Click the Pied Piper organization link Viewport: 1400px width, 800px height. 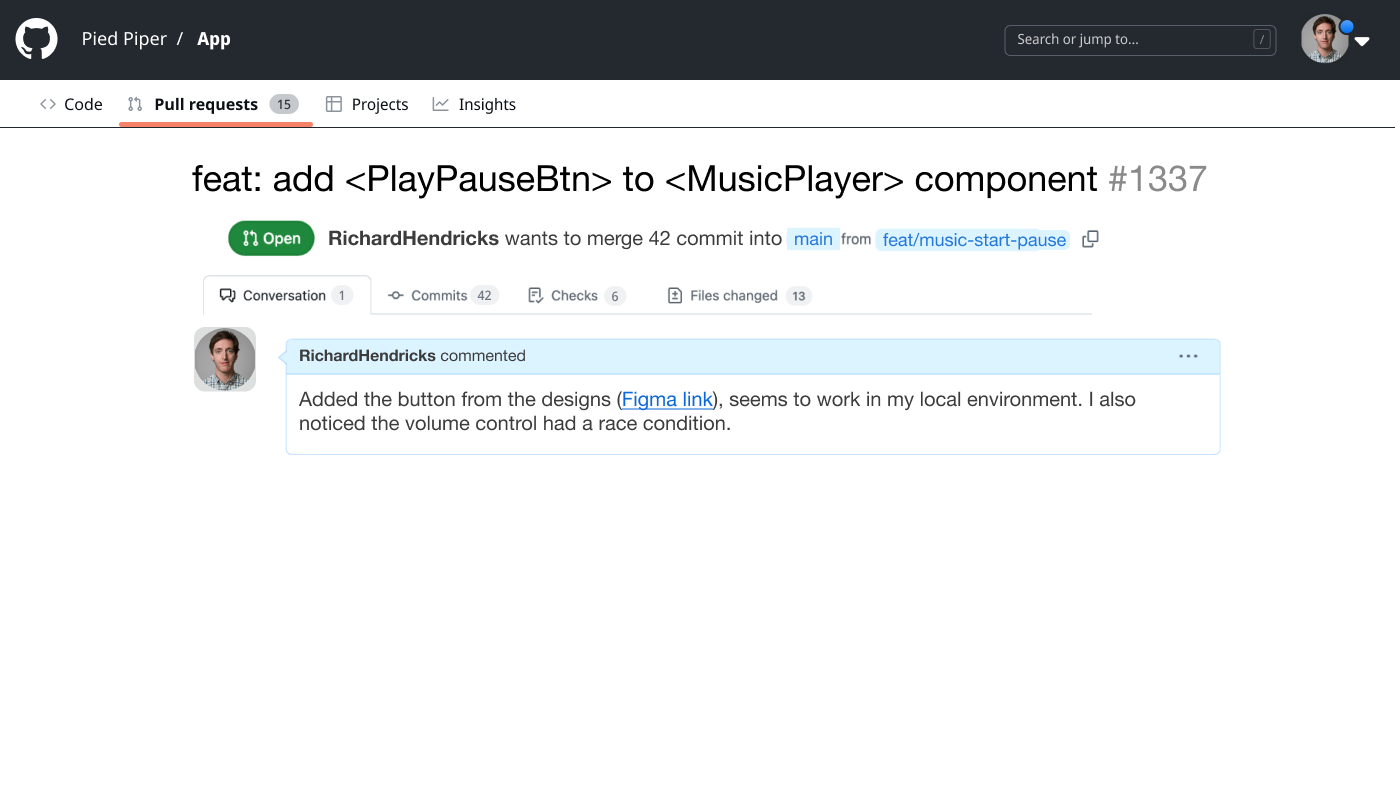pyautogui.click(x=124, y=39)
